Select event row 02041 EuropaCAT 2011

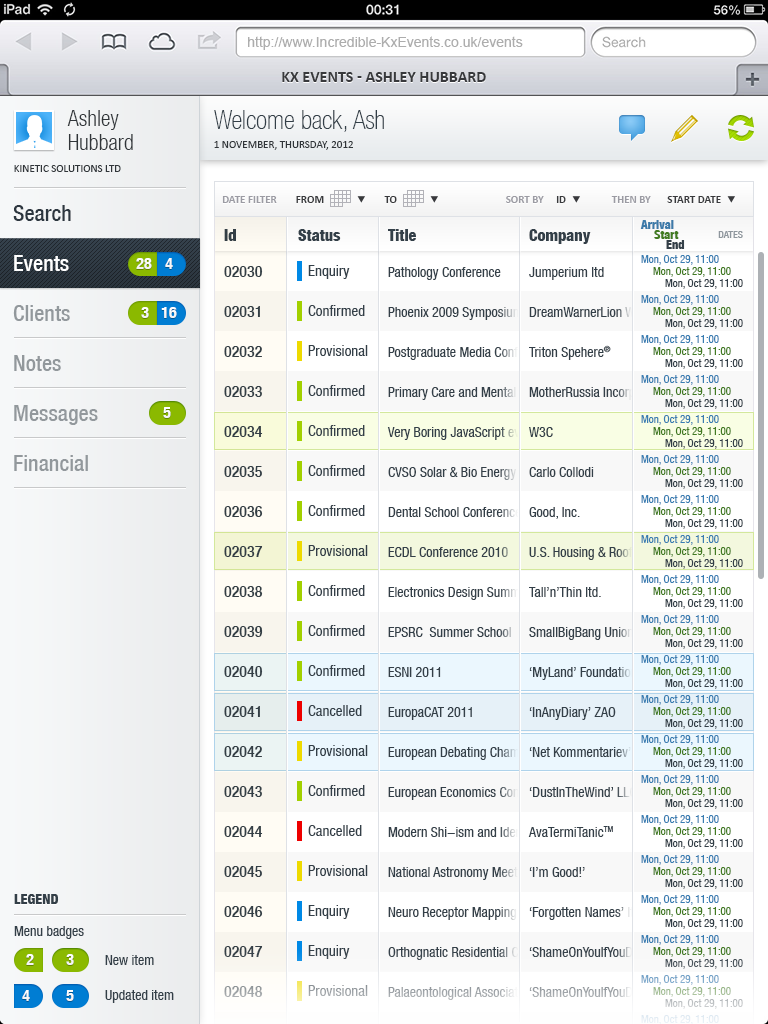coord(430,712)
